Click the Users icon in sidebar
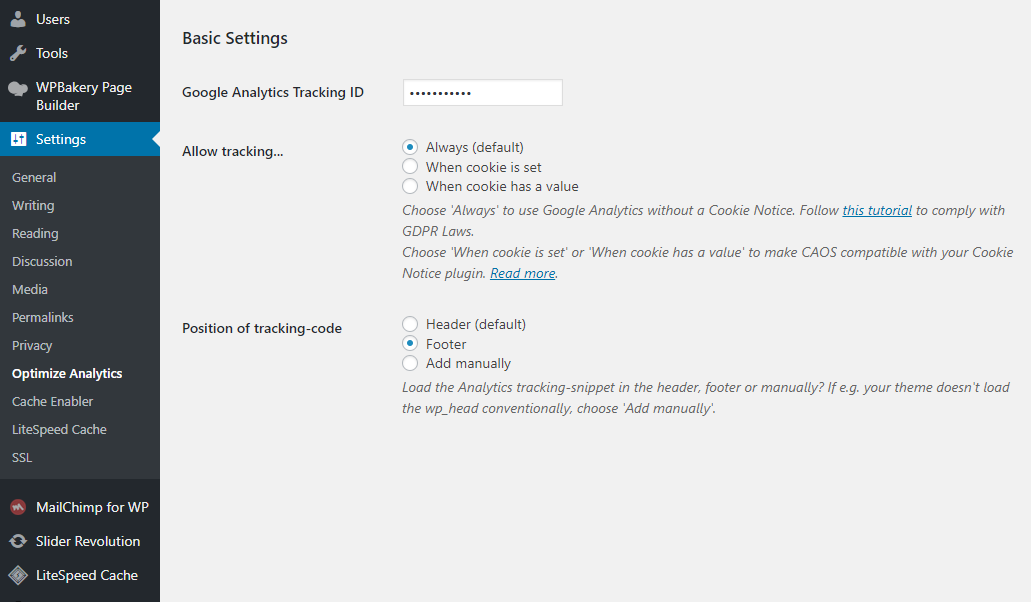 click(x=18, y=19)
